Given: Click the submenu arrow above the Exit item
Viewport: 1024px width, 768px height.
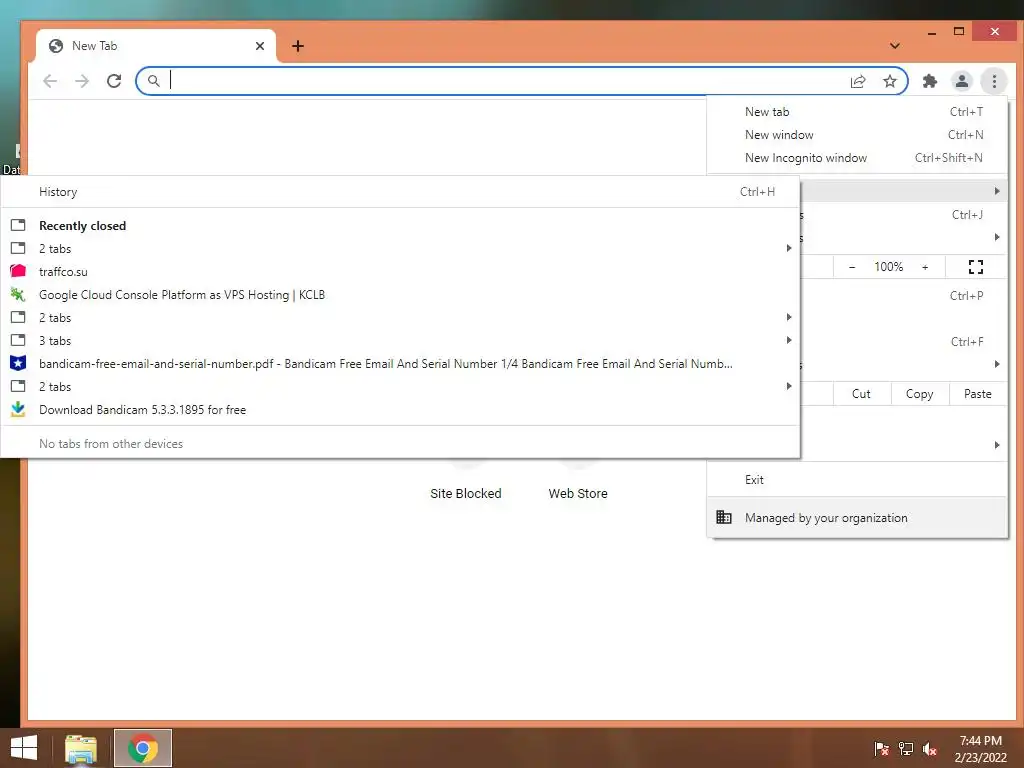Looking at the screenshot, I should (x=997, y=445).
